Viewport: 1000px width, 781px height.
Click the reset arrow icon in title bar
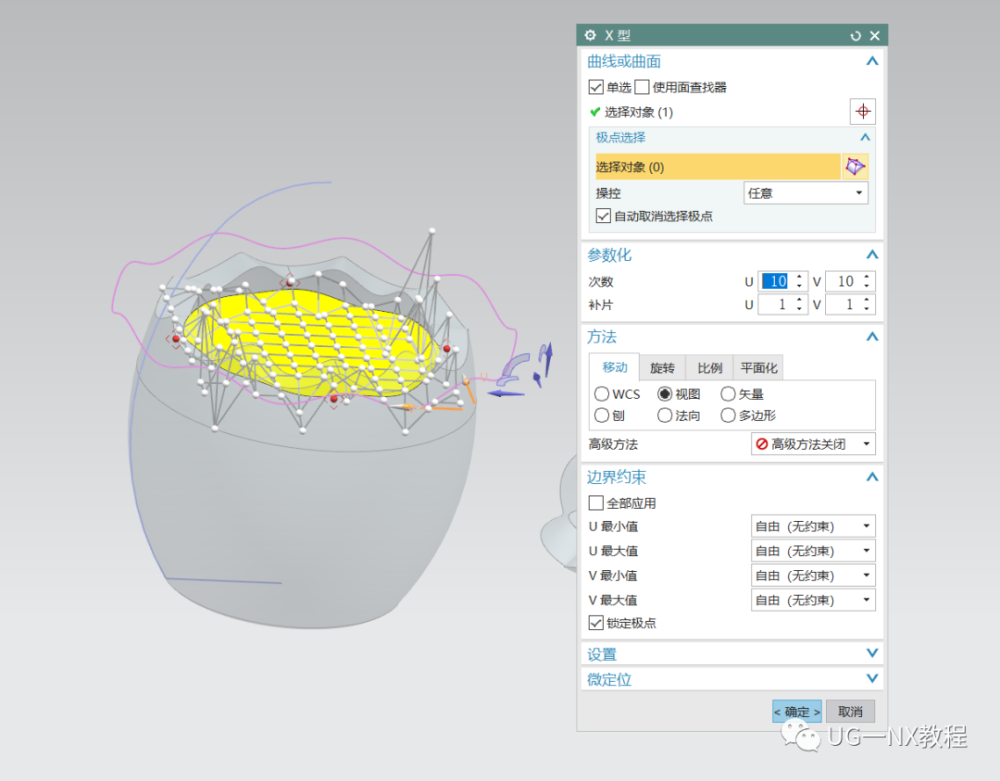pyautogui.click(x=855, y=35)
